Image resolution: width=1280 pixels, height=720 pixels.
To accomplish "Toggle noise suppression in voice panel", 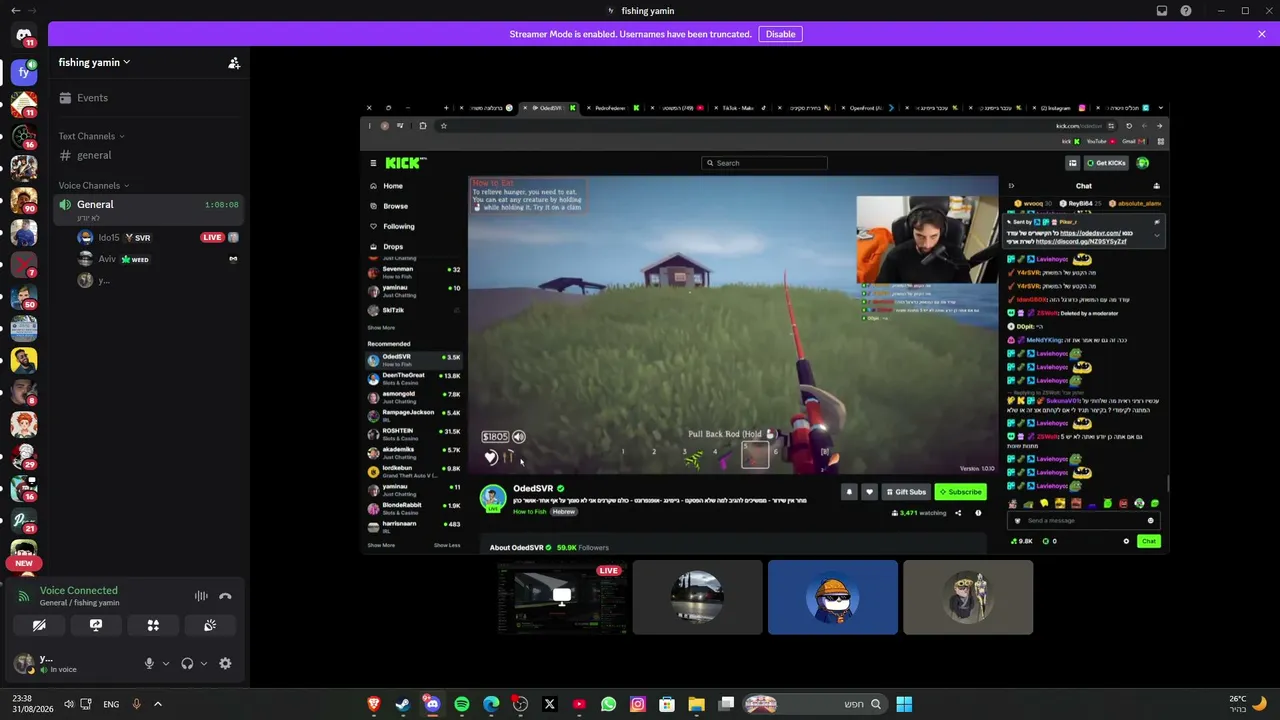I will pyautogui.click(x=201, y=596).
